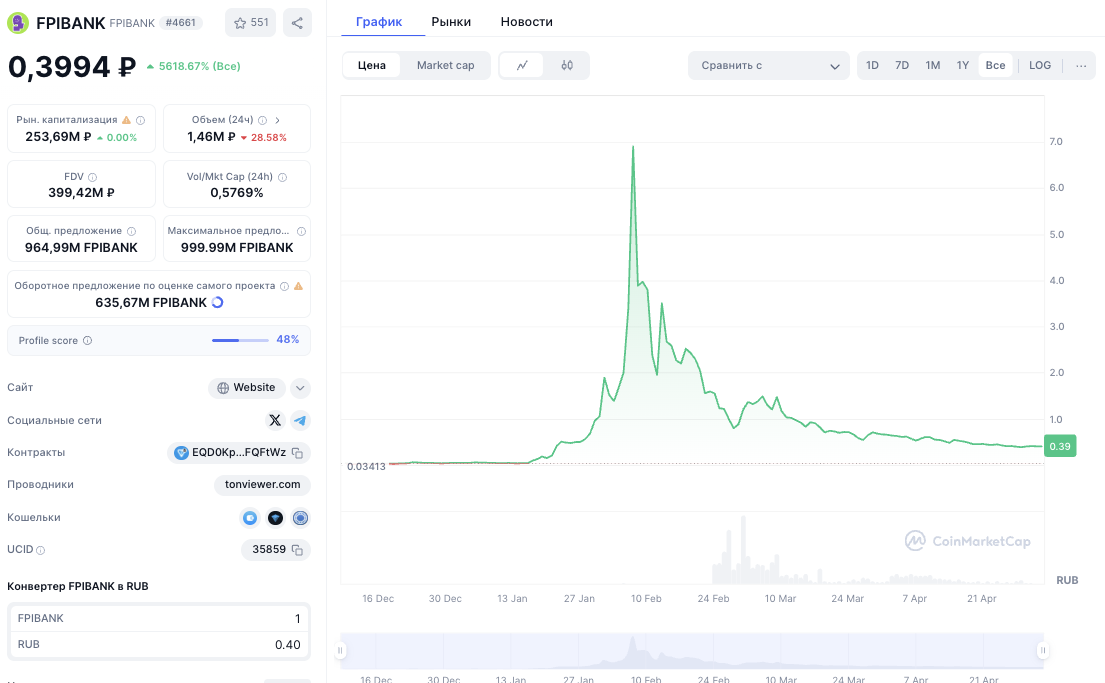Viewport: 1105px width, 683px height.
Task: Open the third round wallet icon
Action: pos(300,518)
